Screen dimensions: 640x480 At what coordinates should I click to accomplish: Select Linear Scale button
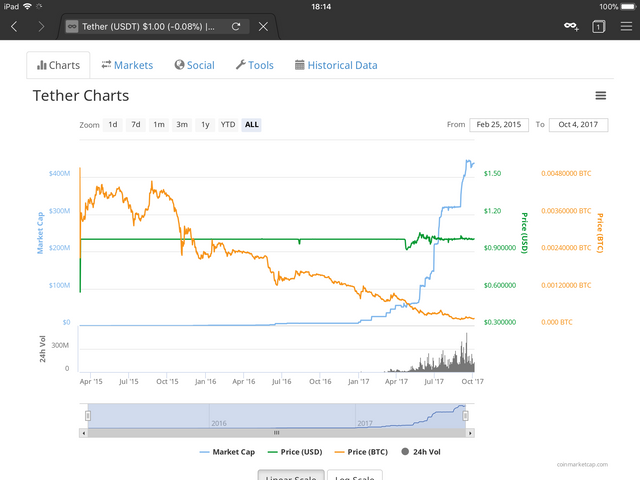coord(291,476)
